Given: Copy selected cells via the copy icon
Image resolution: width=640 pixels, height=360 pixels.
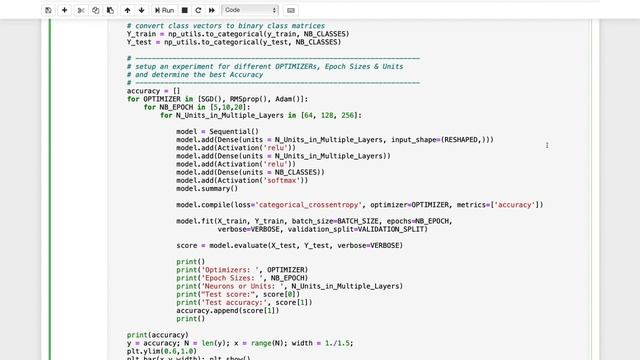Looking at the screenshot, I should pyautogui.click(x=96, y=10).
